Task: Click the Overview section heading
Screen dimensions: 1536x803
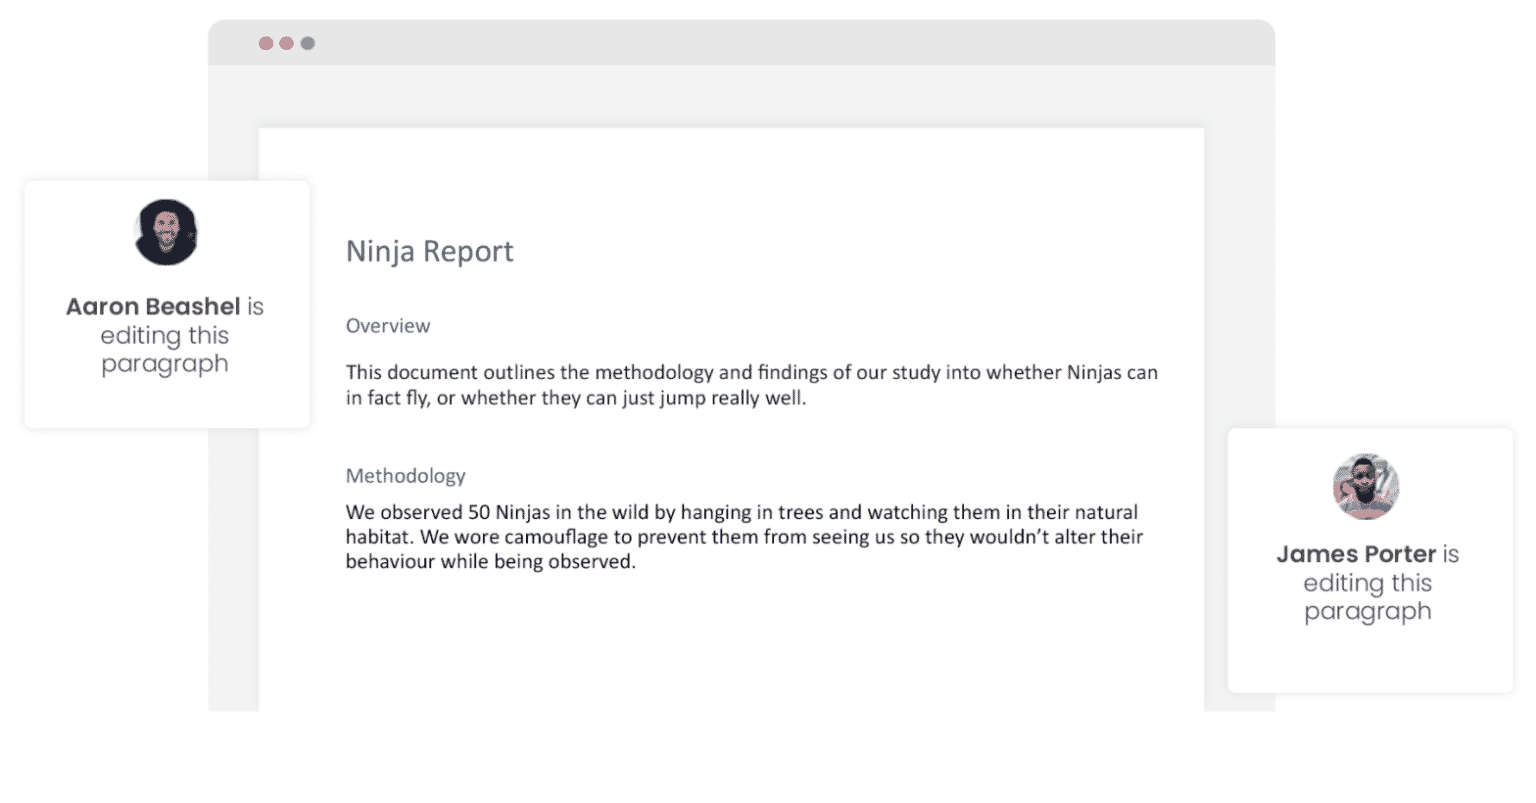Action: pyautogui.click(x=388, y=325)
